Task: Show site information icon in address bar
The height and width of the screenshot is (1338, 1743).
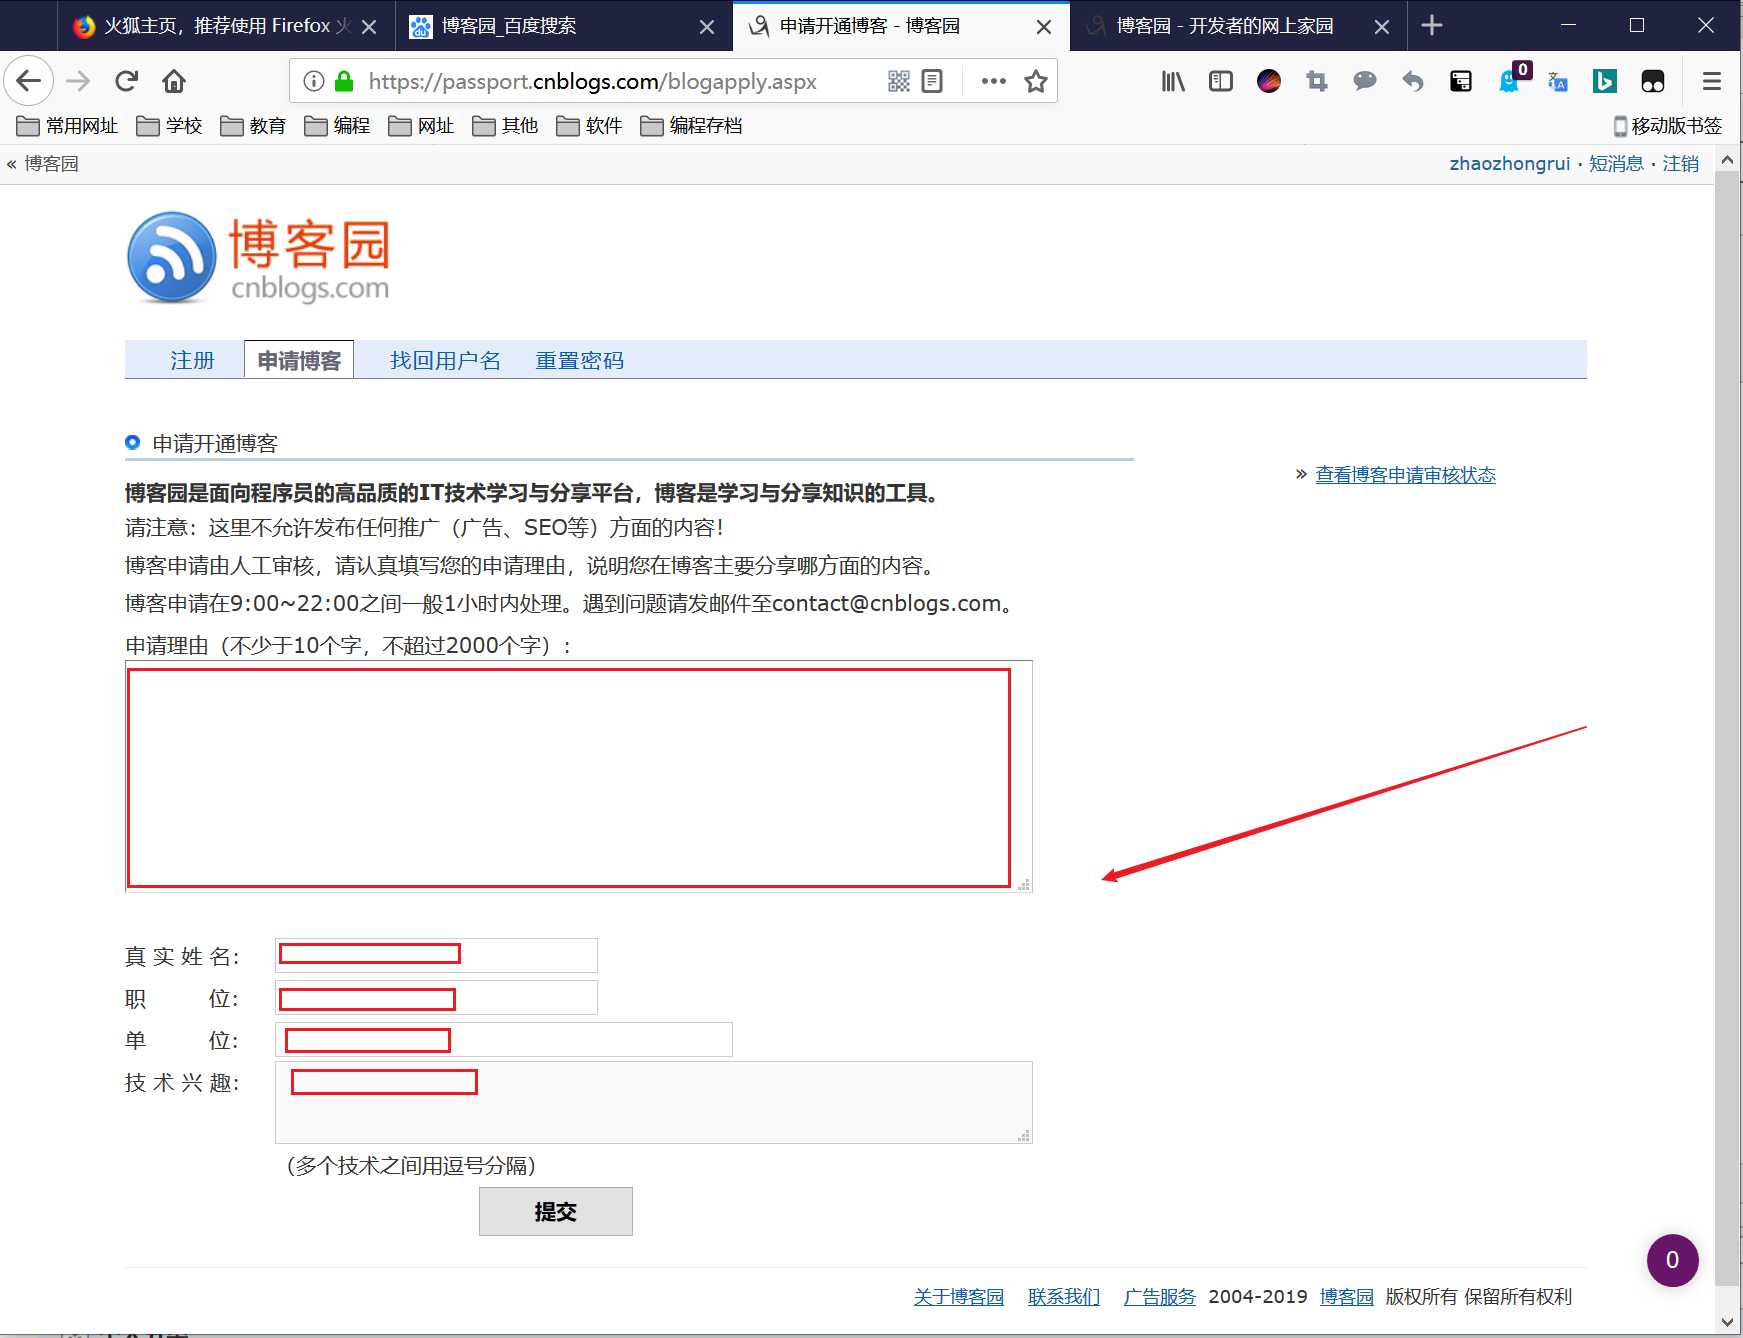Action: click(314, 81)
